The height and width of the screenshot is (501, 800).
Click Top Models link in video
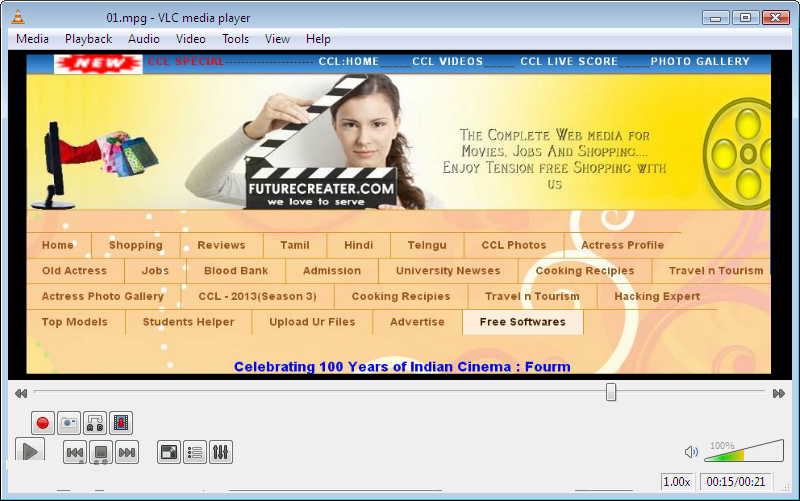[74, 322]
